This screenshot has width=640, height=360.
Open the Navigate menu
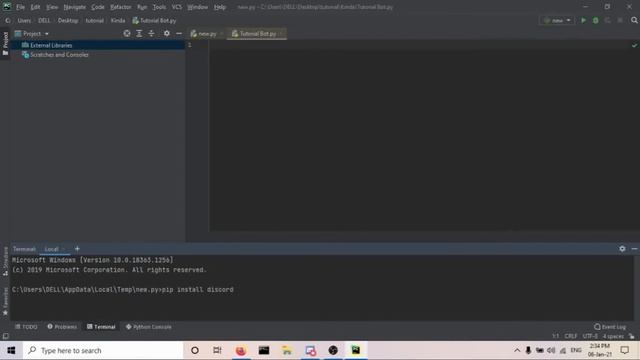(x=75, y=7)
